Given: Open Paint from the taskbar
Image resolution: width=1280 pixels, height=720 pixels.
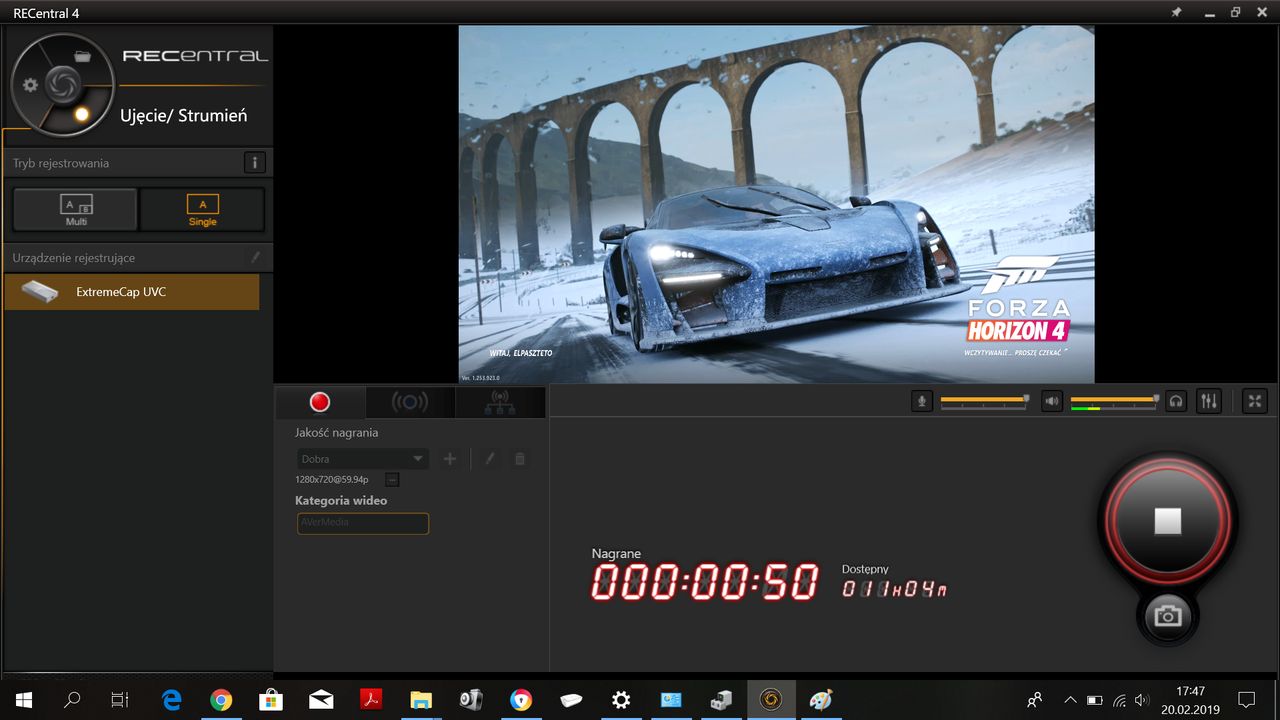Looking at the screenshot, I should (821, 700).
